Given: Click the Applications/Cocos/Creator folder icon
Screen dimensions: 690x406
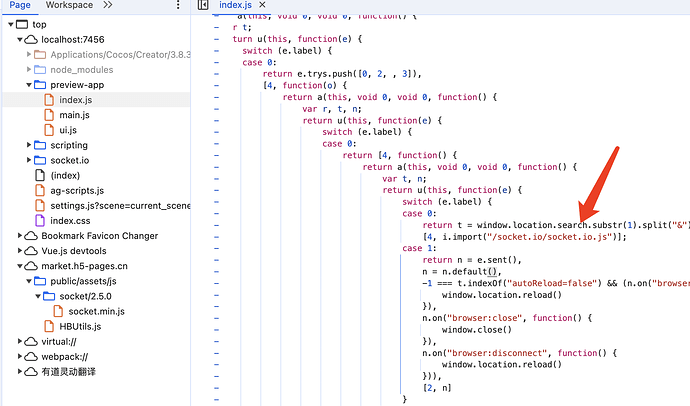Looking at the screenshot, I should [x=40, y=55].
